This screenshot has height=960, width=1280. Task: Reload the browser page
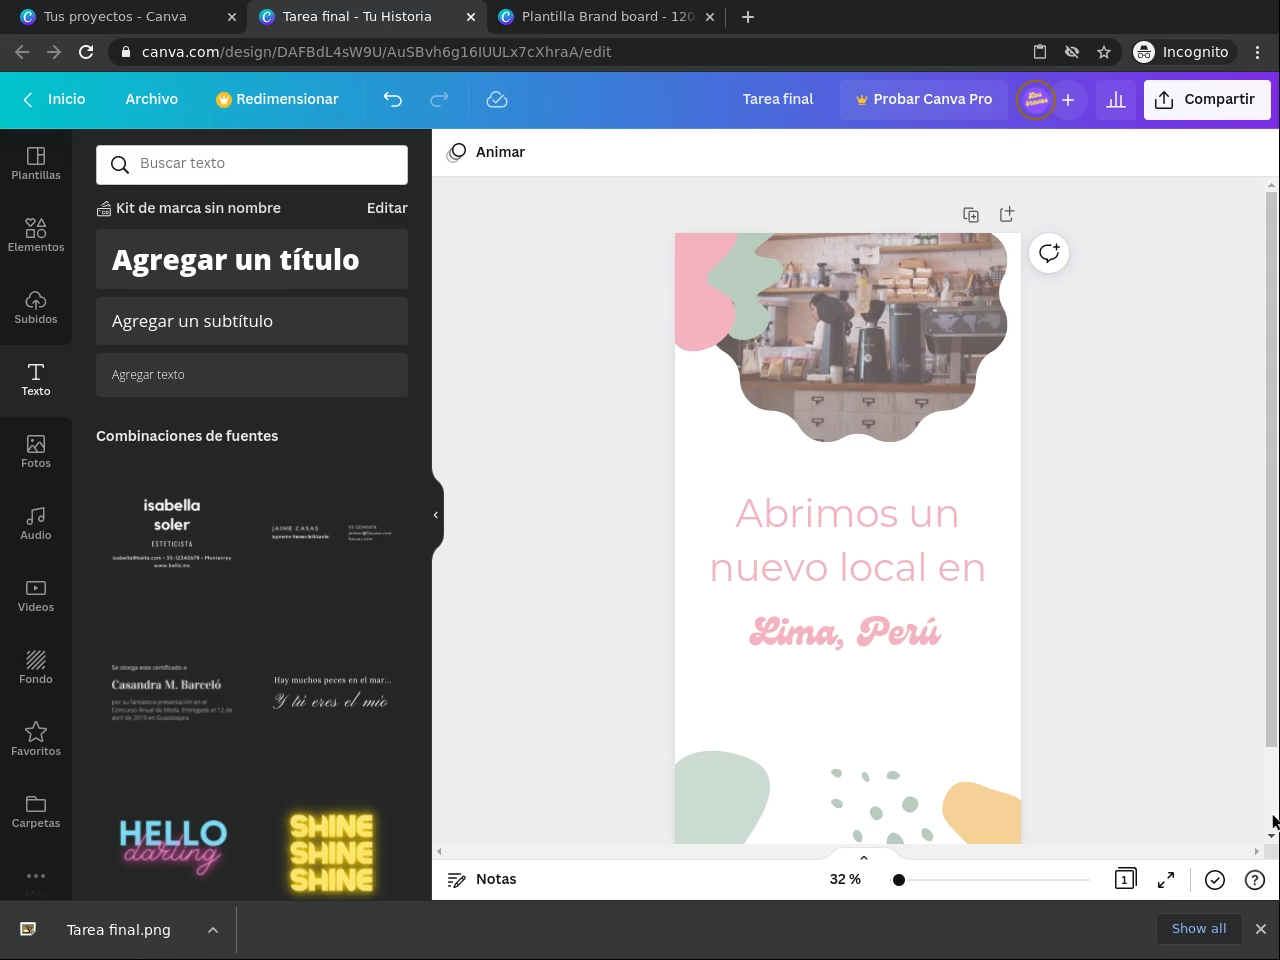(x=86, y=52)
